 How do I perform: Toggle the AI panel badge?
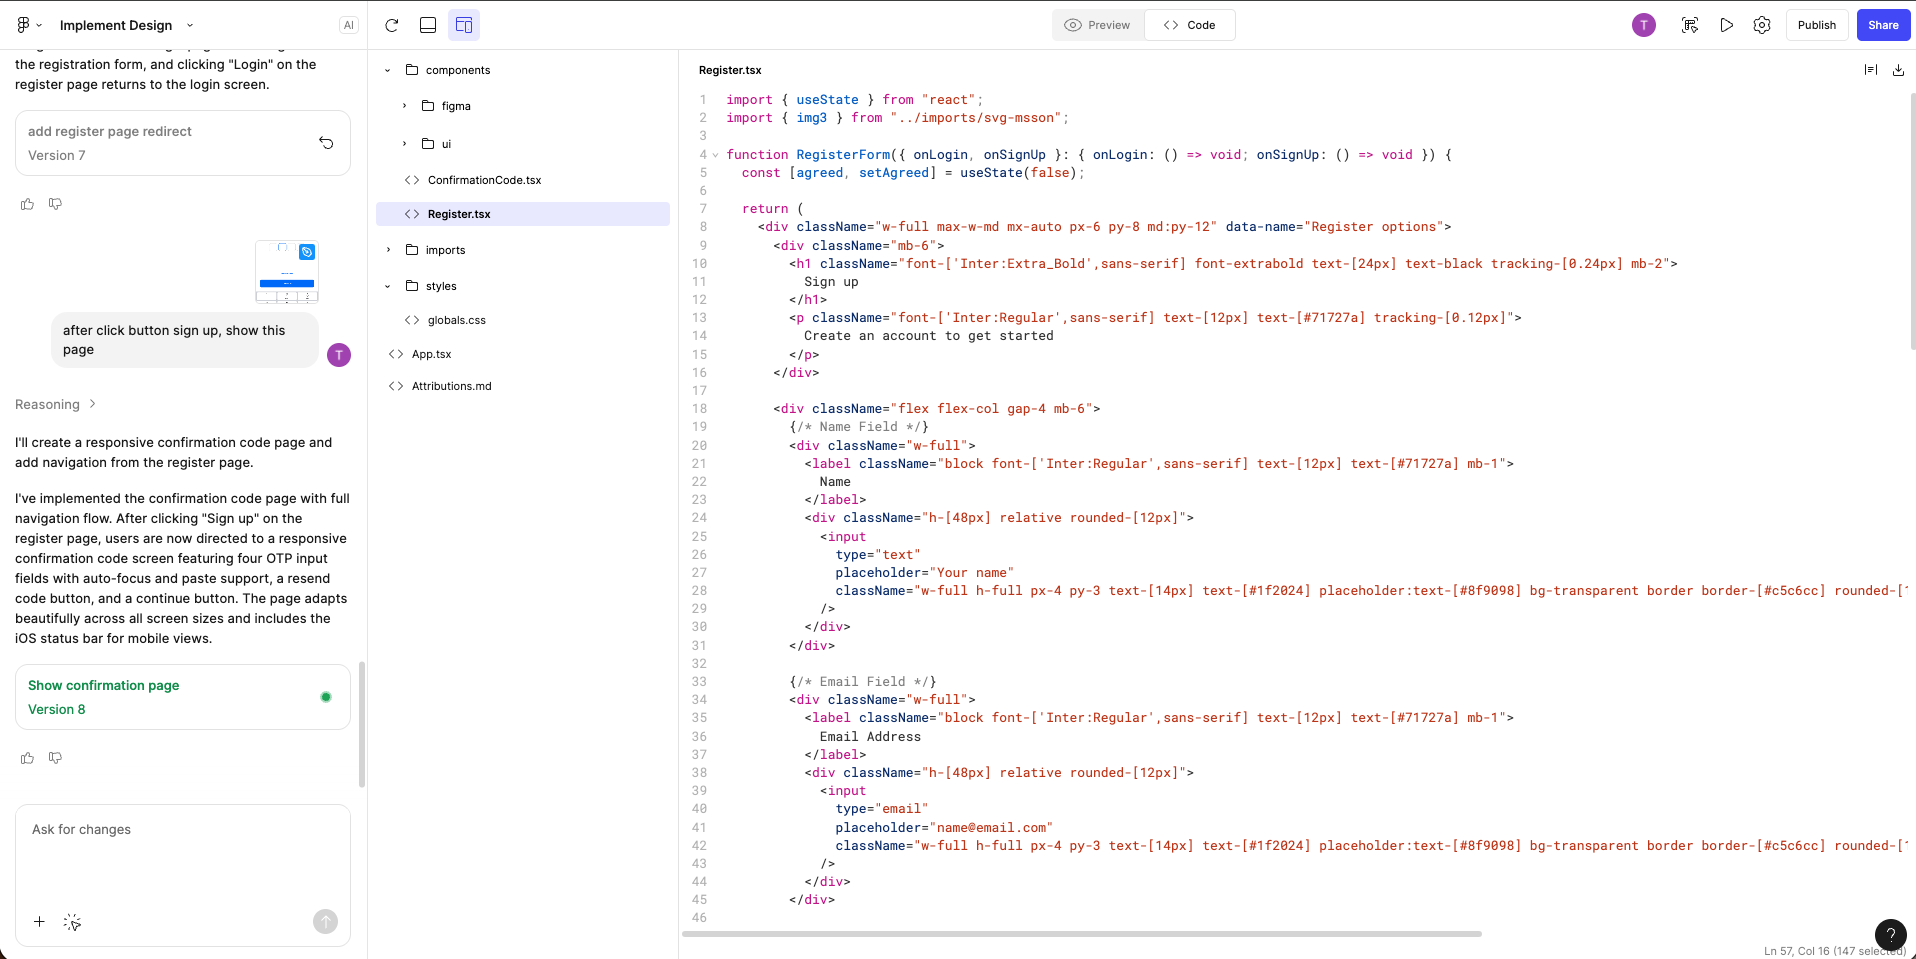348,25
